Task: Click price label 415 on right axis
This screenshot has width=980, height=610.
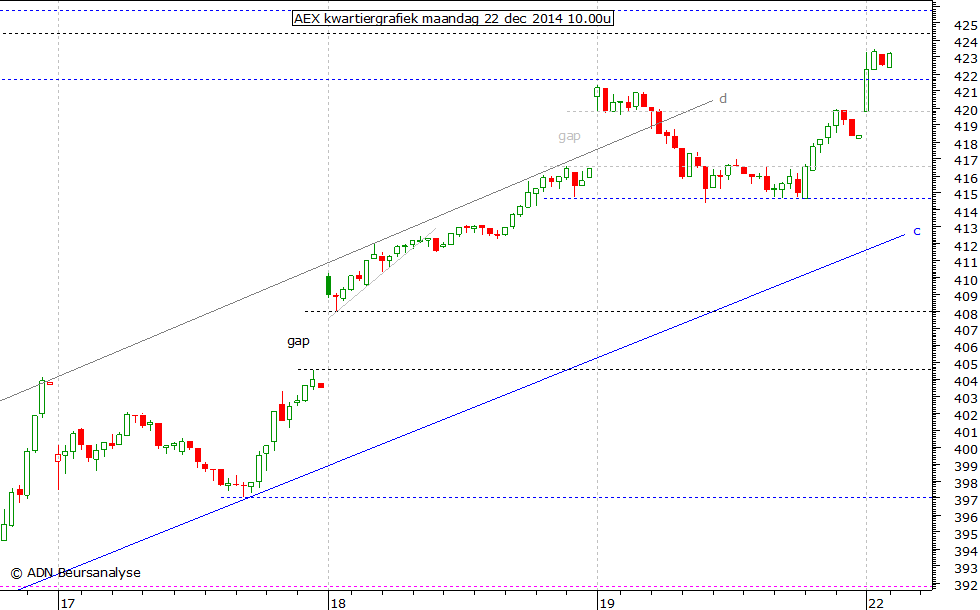Action: (x=966, y=195)
